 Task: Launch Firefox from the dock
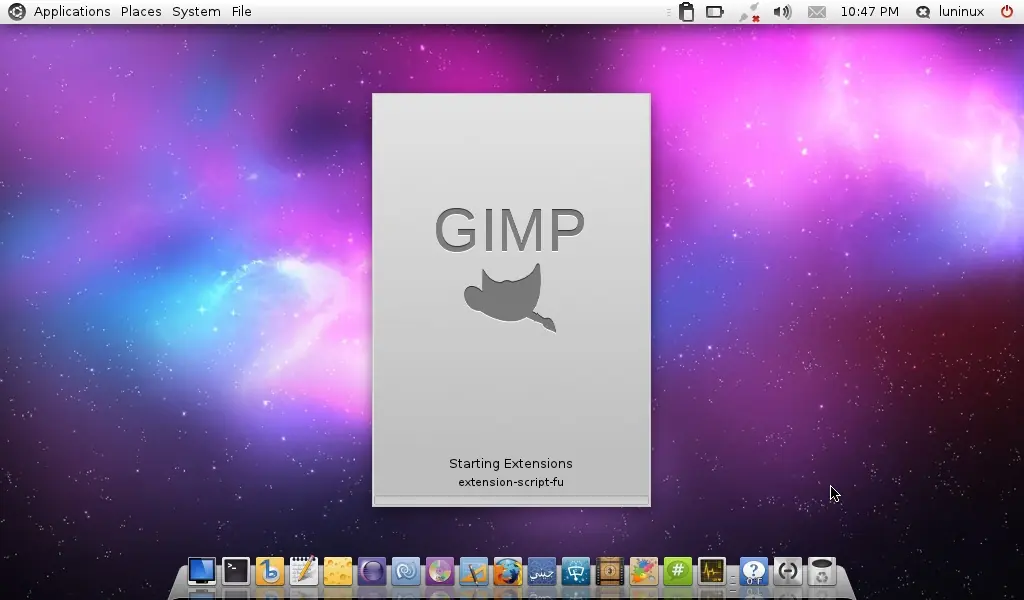[507, 571]
